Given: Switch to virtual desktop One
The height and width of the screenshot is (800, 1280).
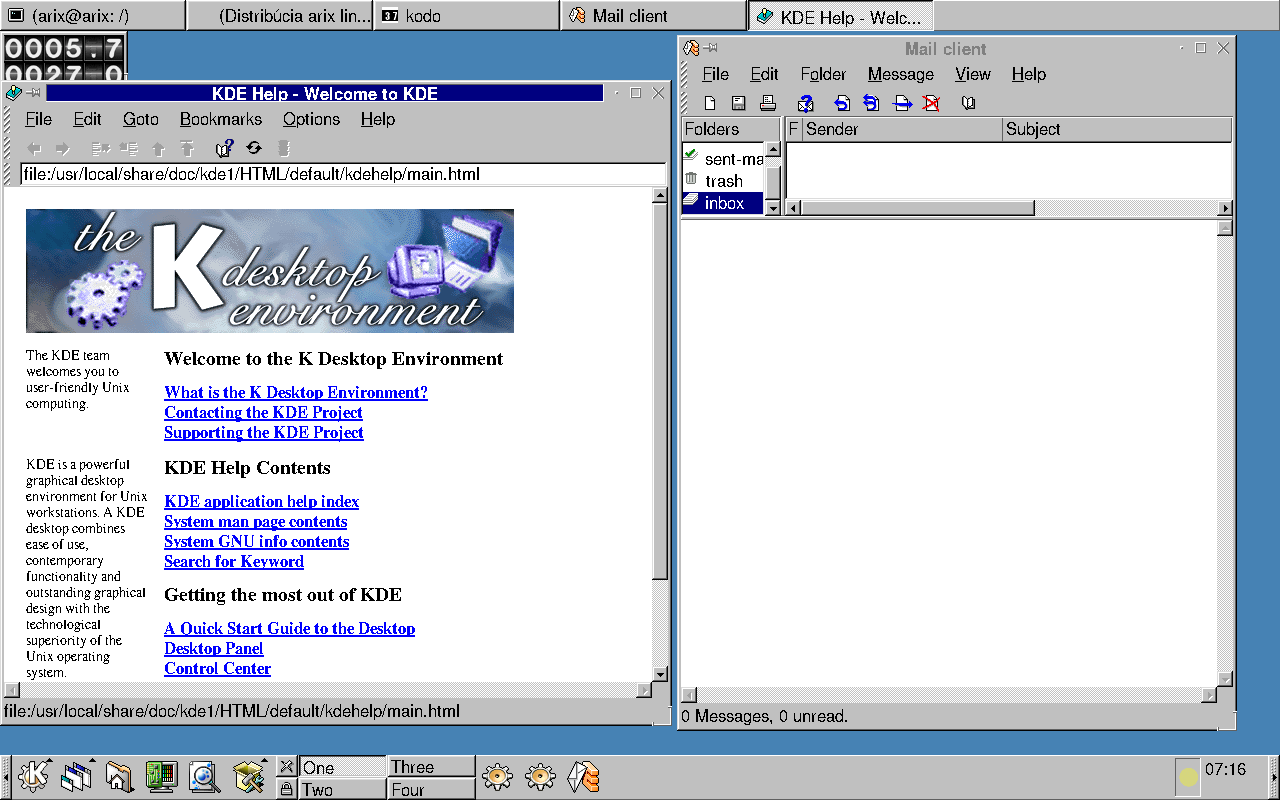Looking at the screenshot, I should [x=342, y=767].
